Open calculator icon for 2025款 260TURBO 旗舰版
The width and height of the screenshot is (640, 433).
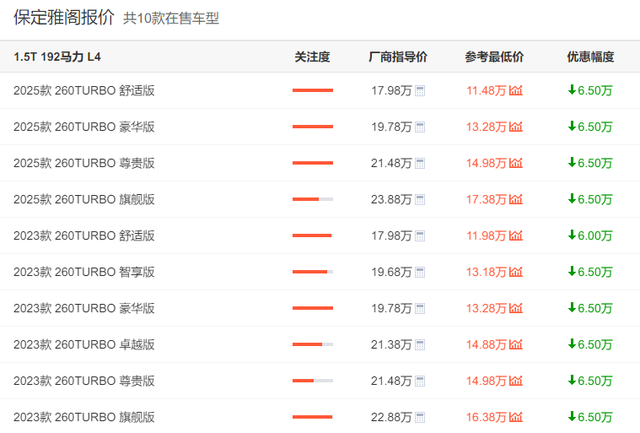tap(420, 200)
